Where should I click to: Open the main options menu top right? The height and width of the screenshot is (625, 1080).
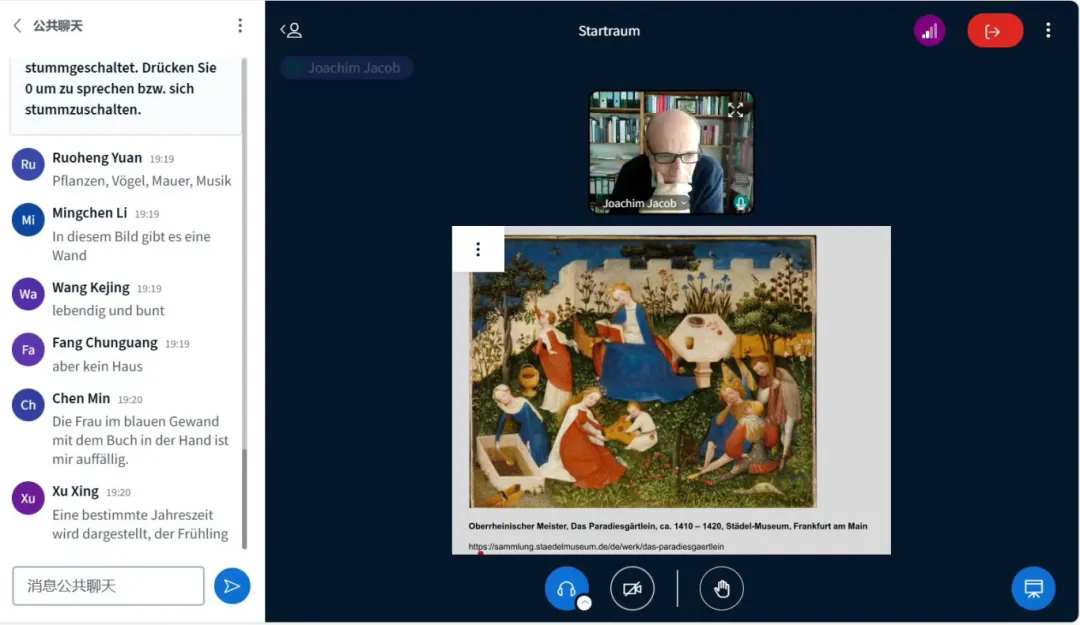pos(1047,31)
